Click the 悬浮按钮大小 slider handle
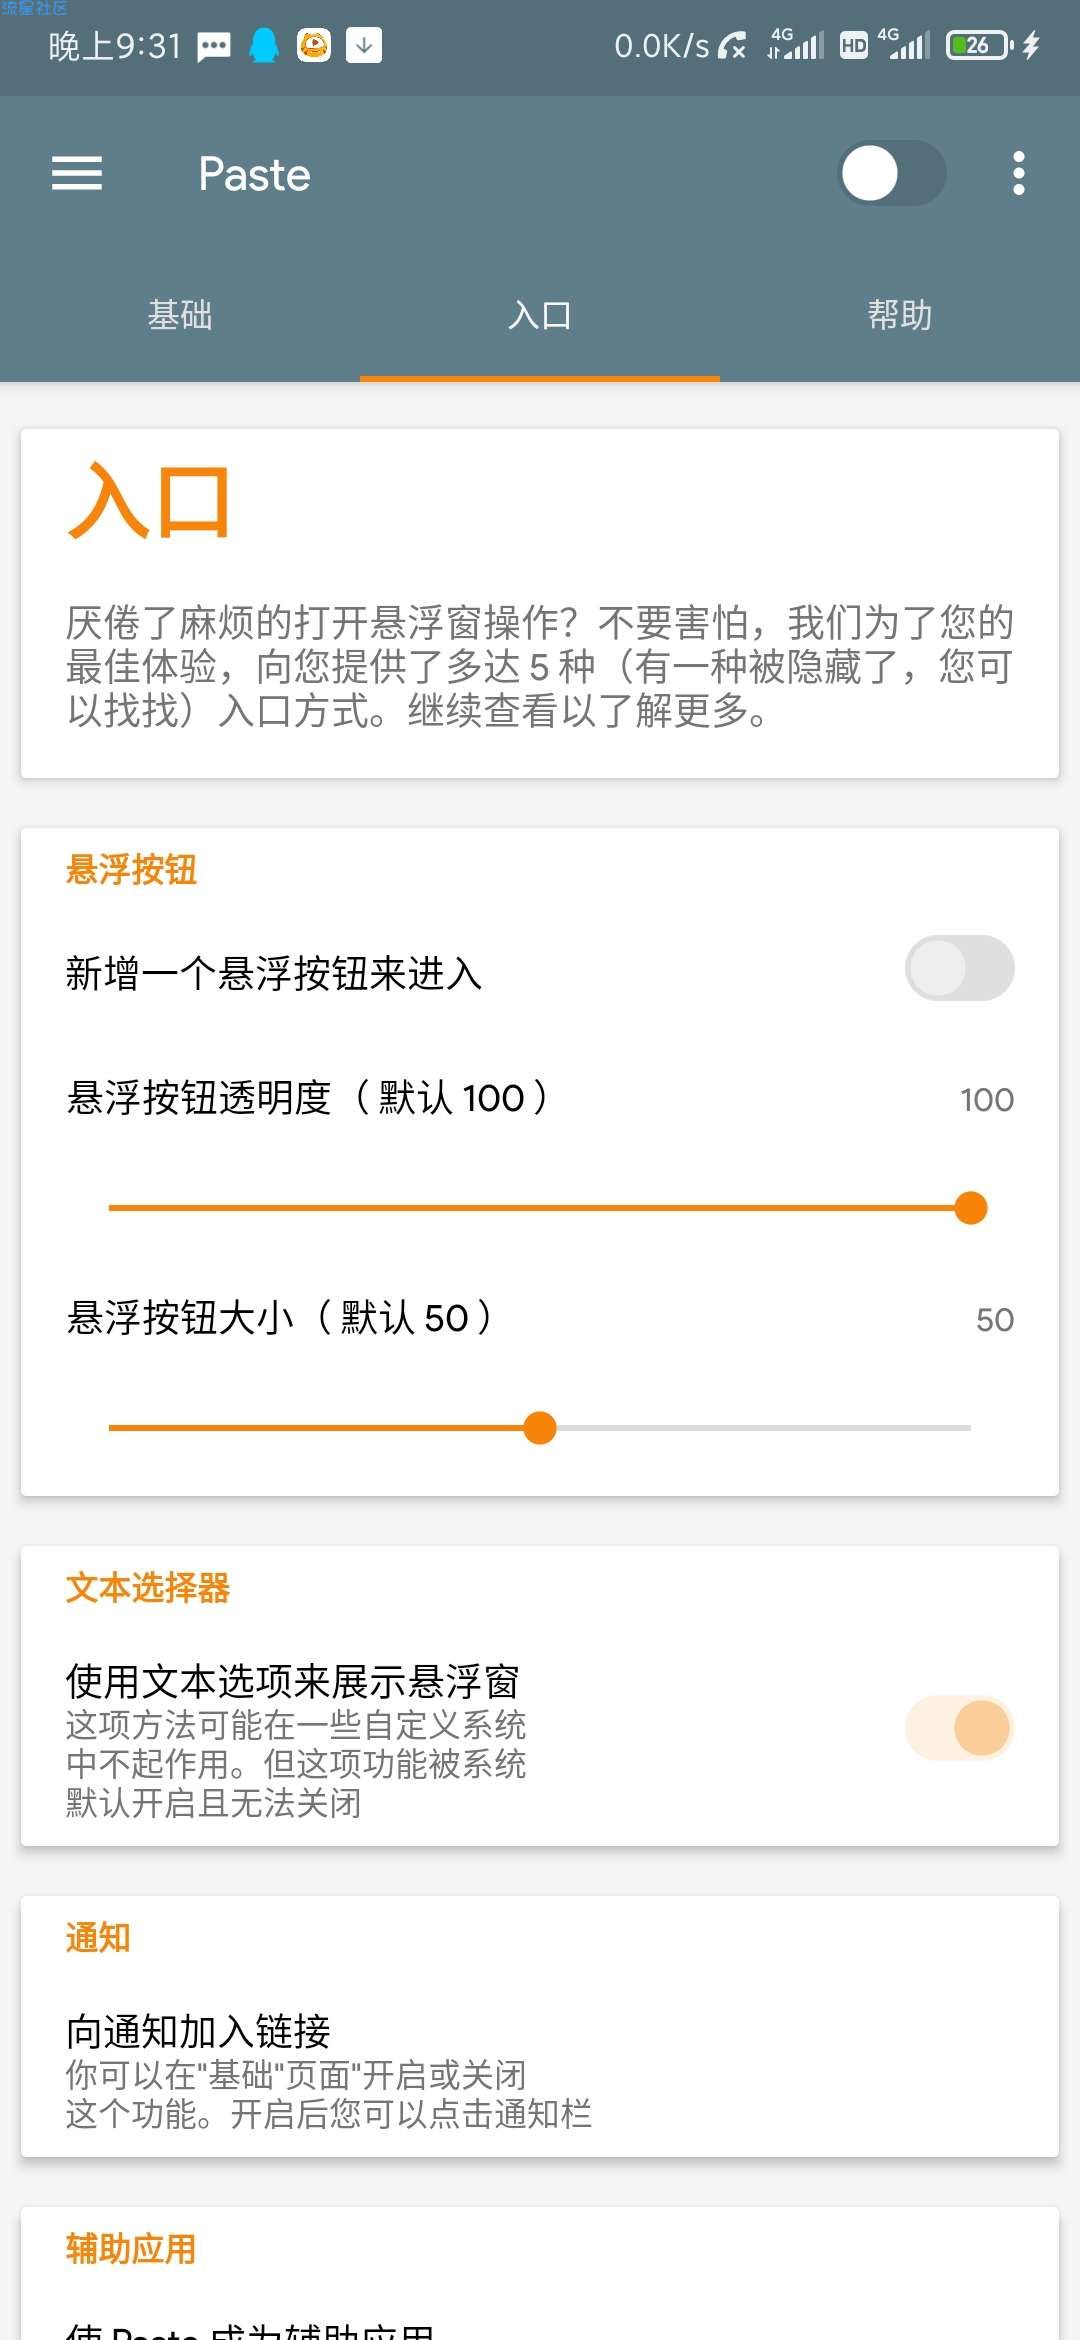Image resolution: width=1080 pixels, height=2340 pixels. pyautogui.click(x=540, y=1428)
